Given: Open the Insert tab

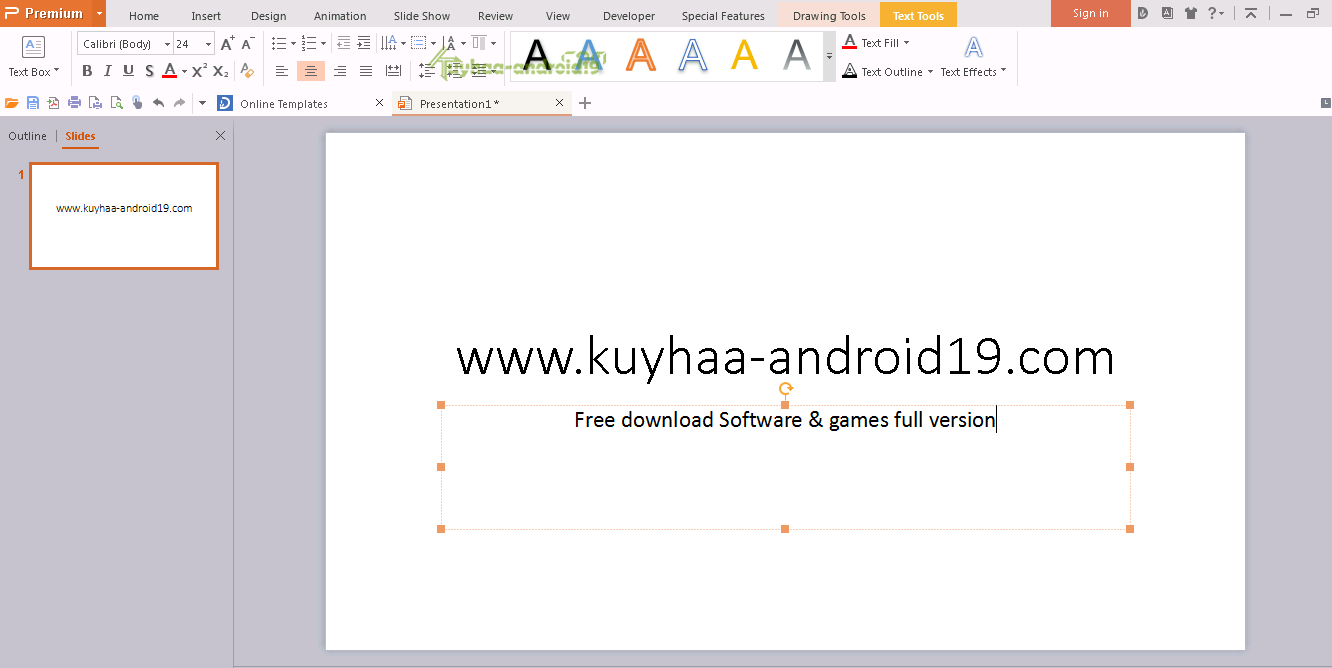Looking at the screenshot, I should 206,16.
